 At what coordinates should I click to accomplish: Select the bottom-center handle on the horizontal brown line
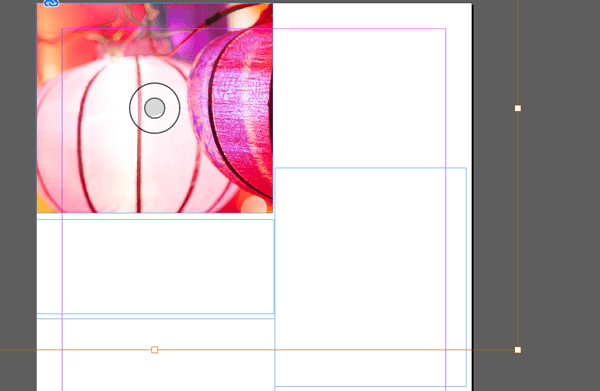pyautogui.click(x=155, y=350)
